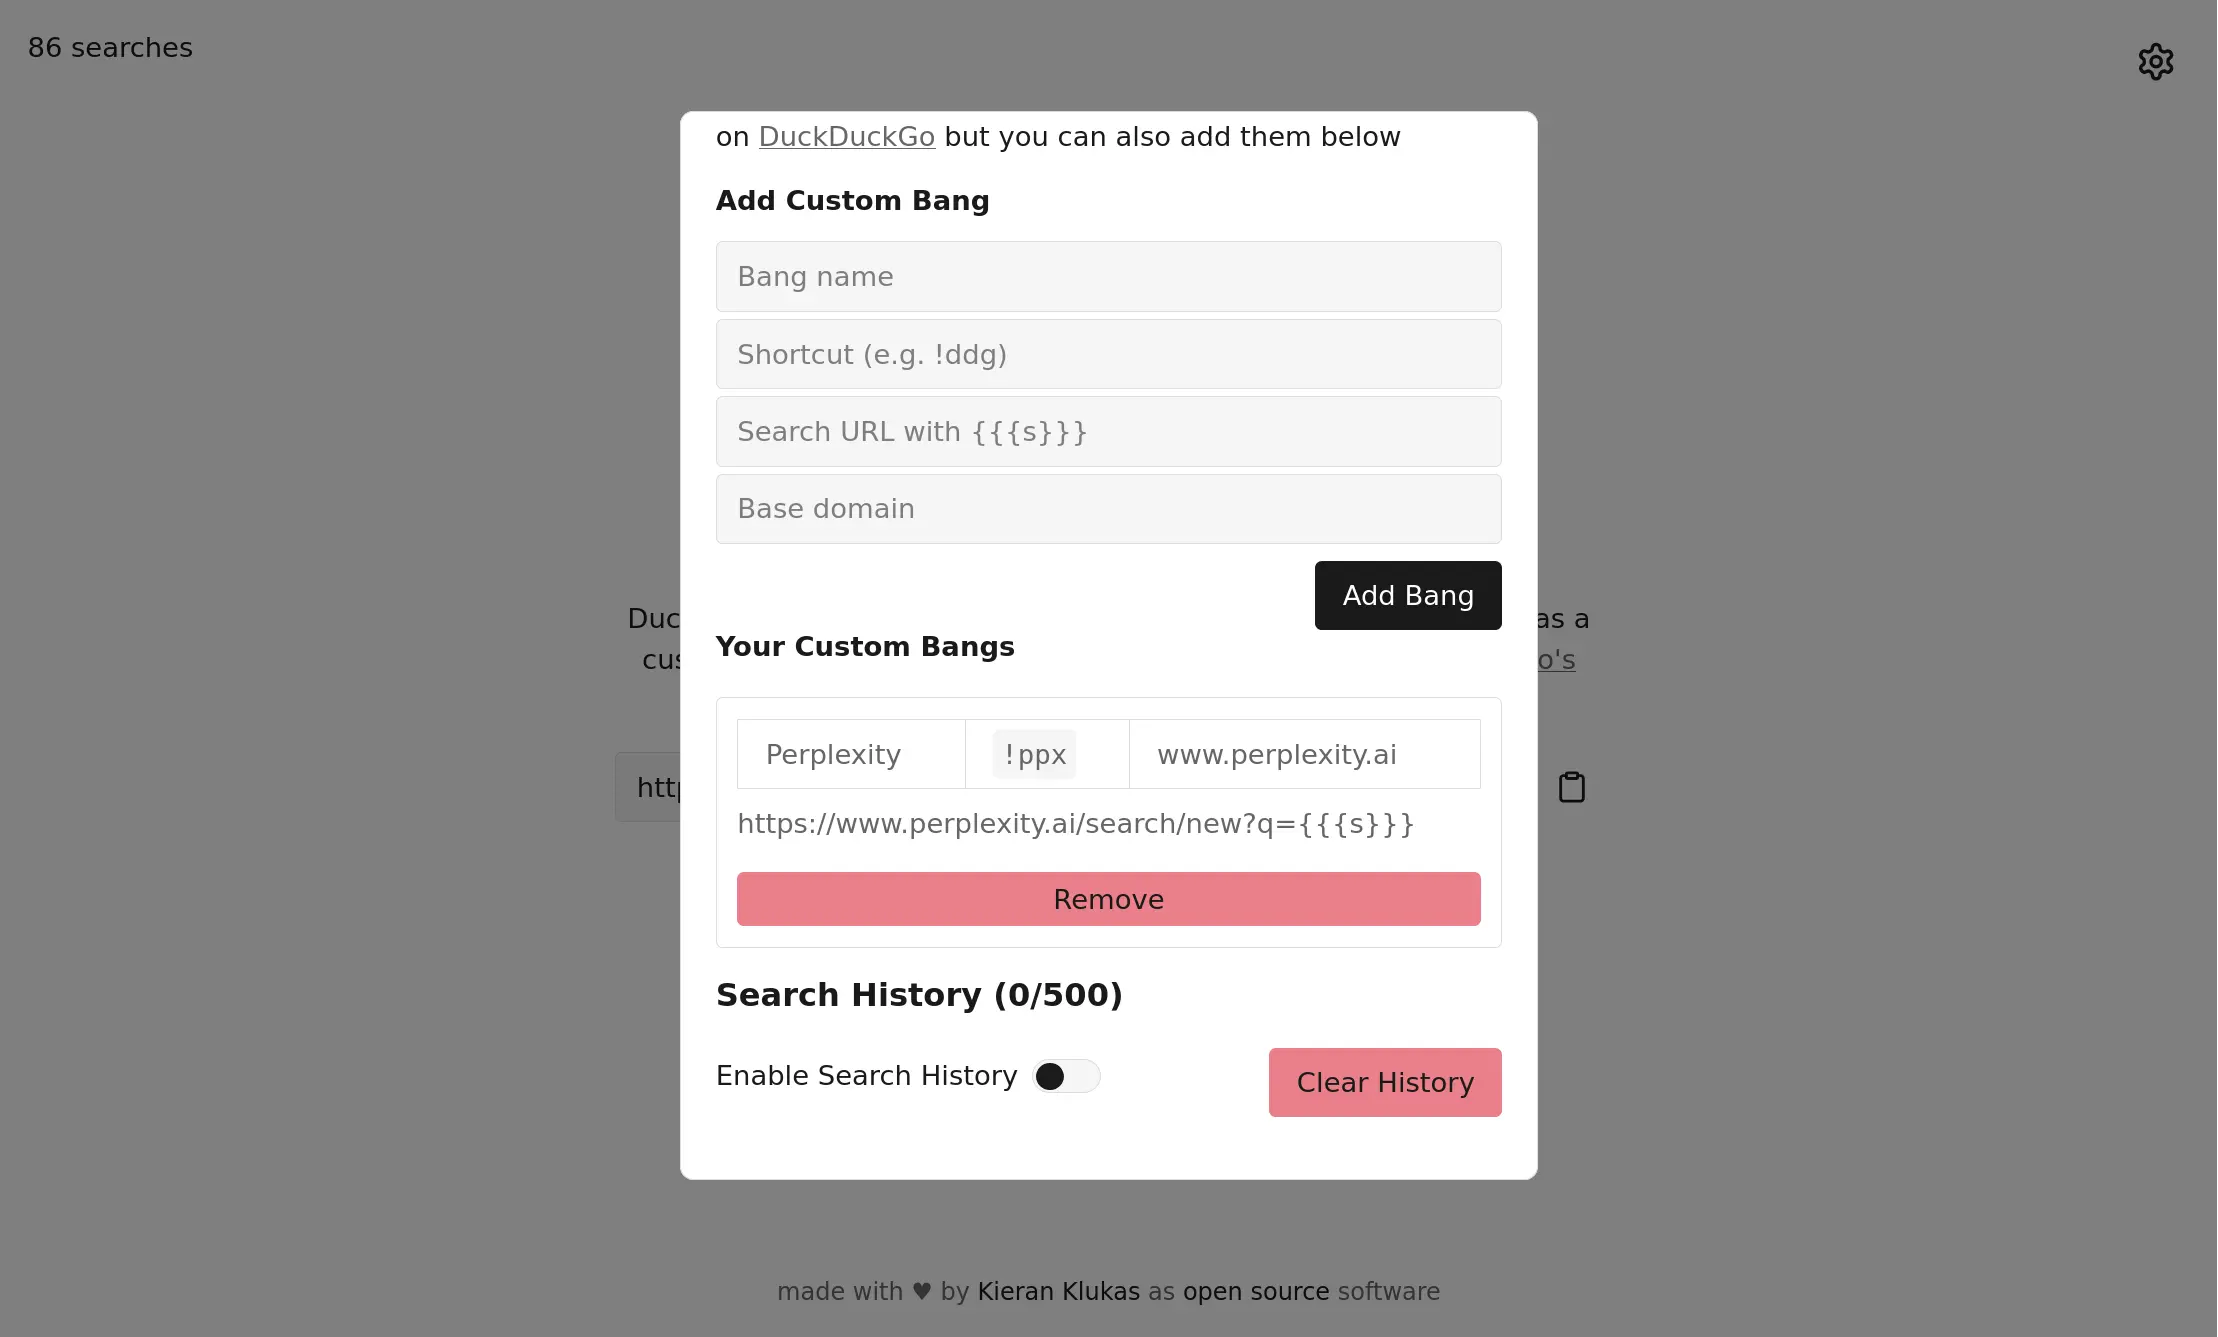This screenshot has width=2218, height=1337.
Task: Click the Bang name input field
Action: point(1108,276)
